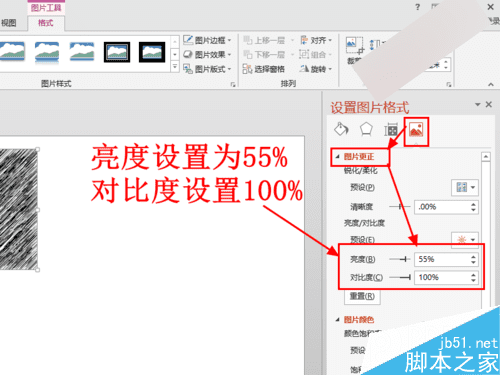Apply thick black frame picture style

152,52
